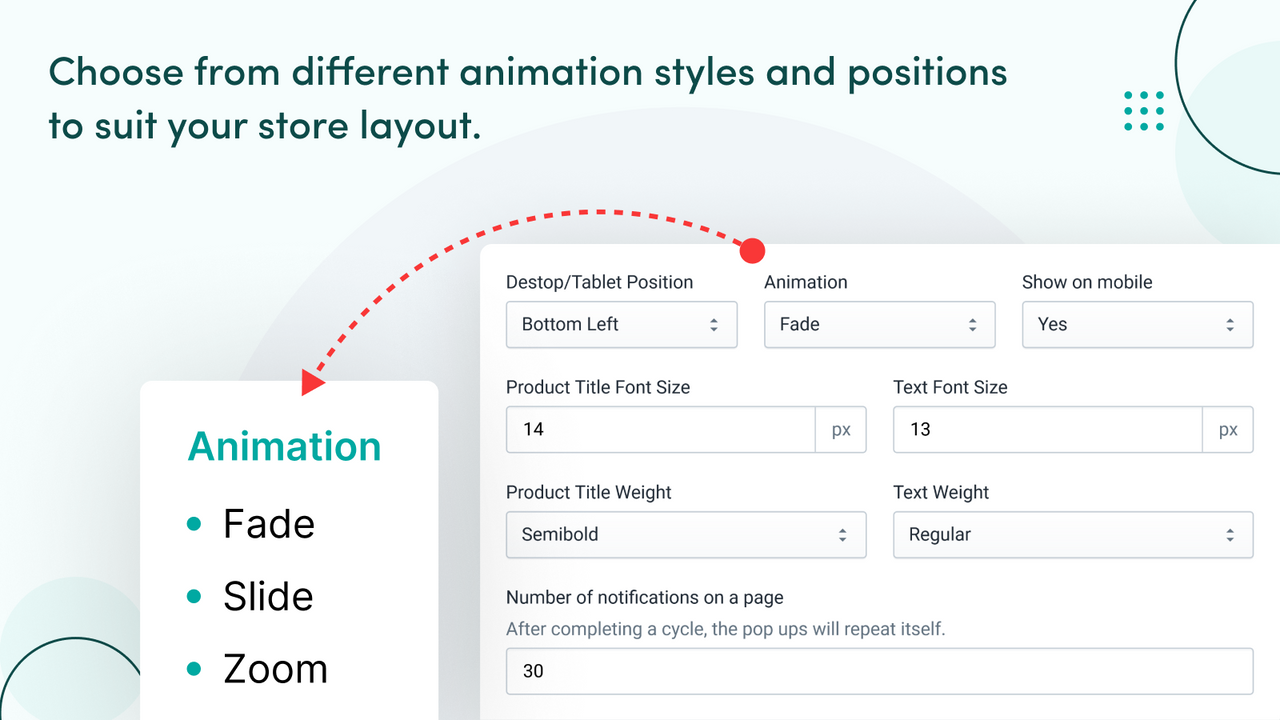Image resolution: width=1280 pixels, height=720 pixels.
Task: Click the px unit label for Product Title Font Size
Action: [841, 429]
